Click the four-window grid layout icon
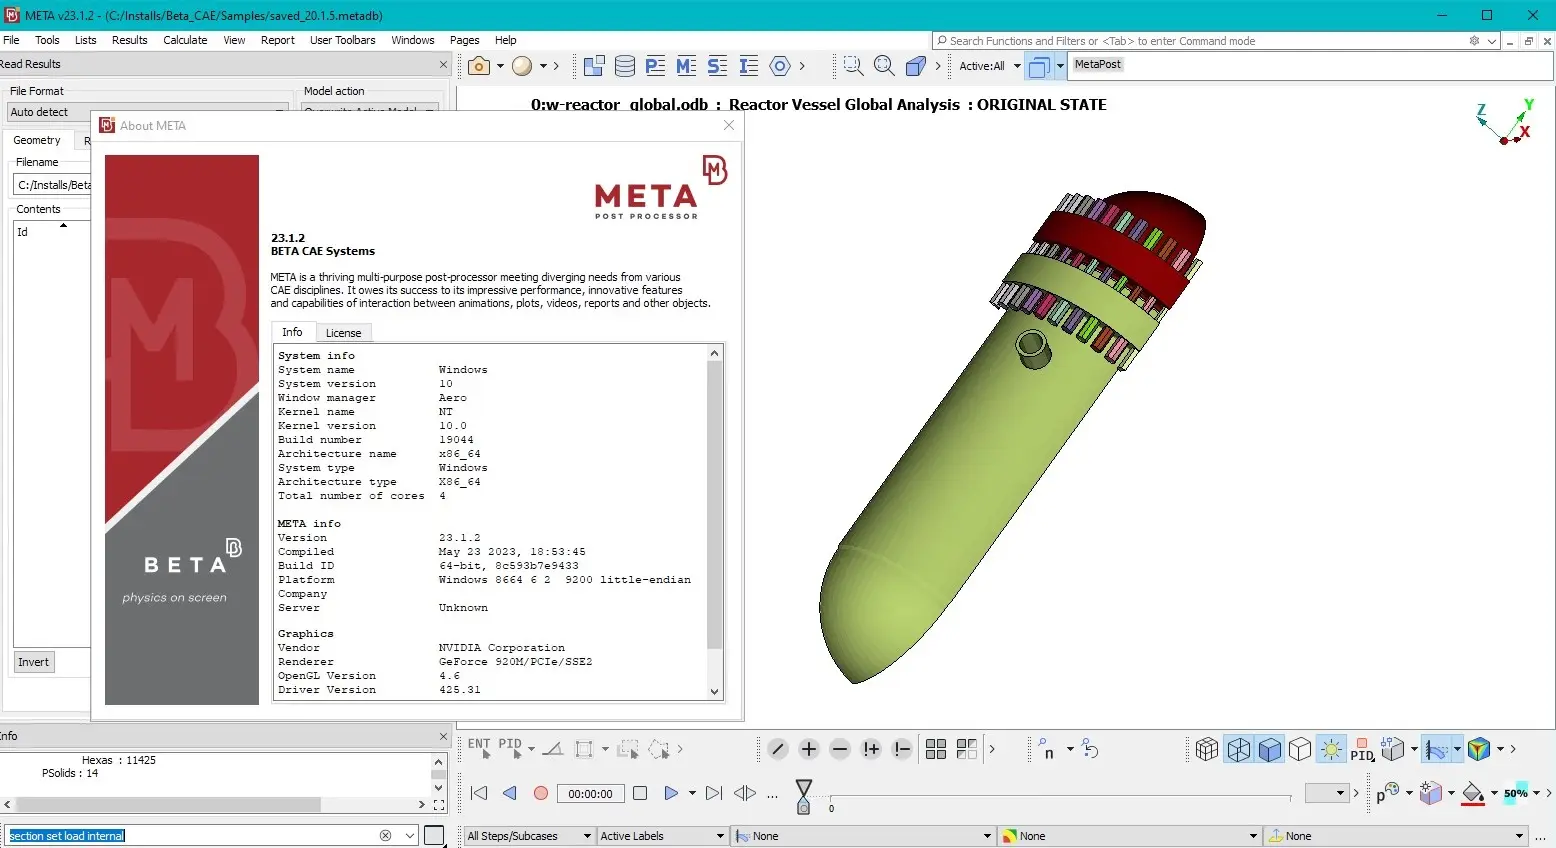The height and width of the screenshot is (848, 1556). [936, 749]
